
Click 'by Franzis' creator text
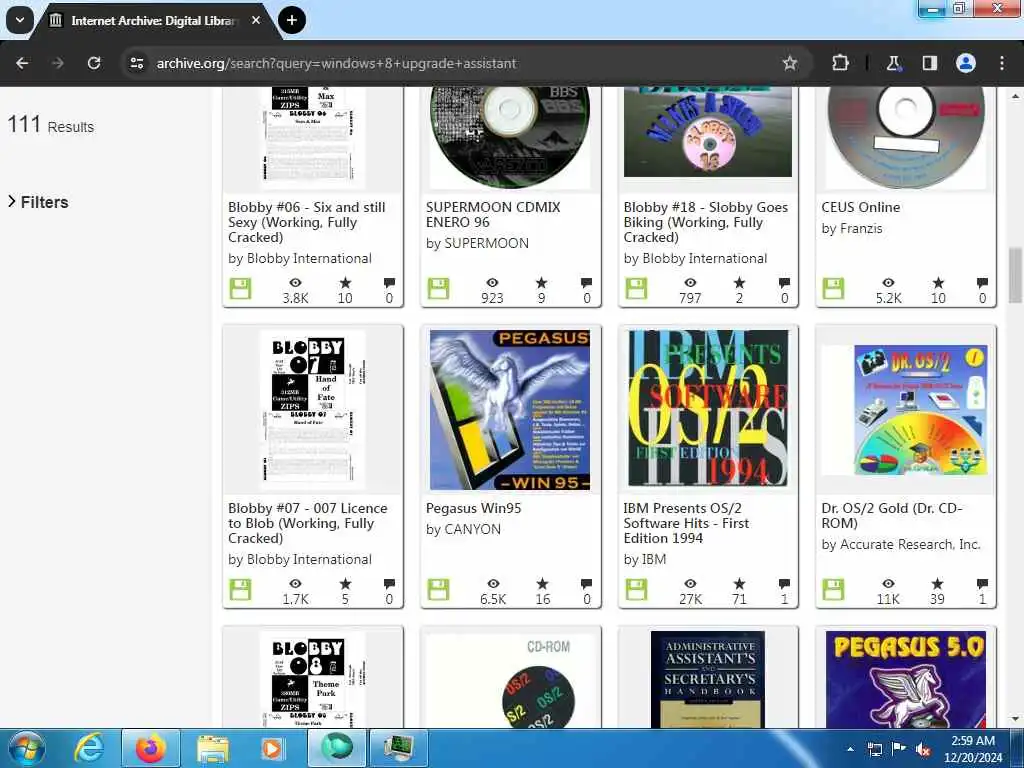point(852,229)
